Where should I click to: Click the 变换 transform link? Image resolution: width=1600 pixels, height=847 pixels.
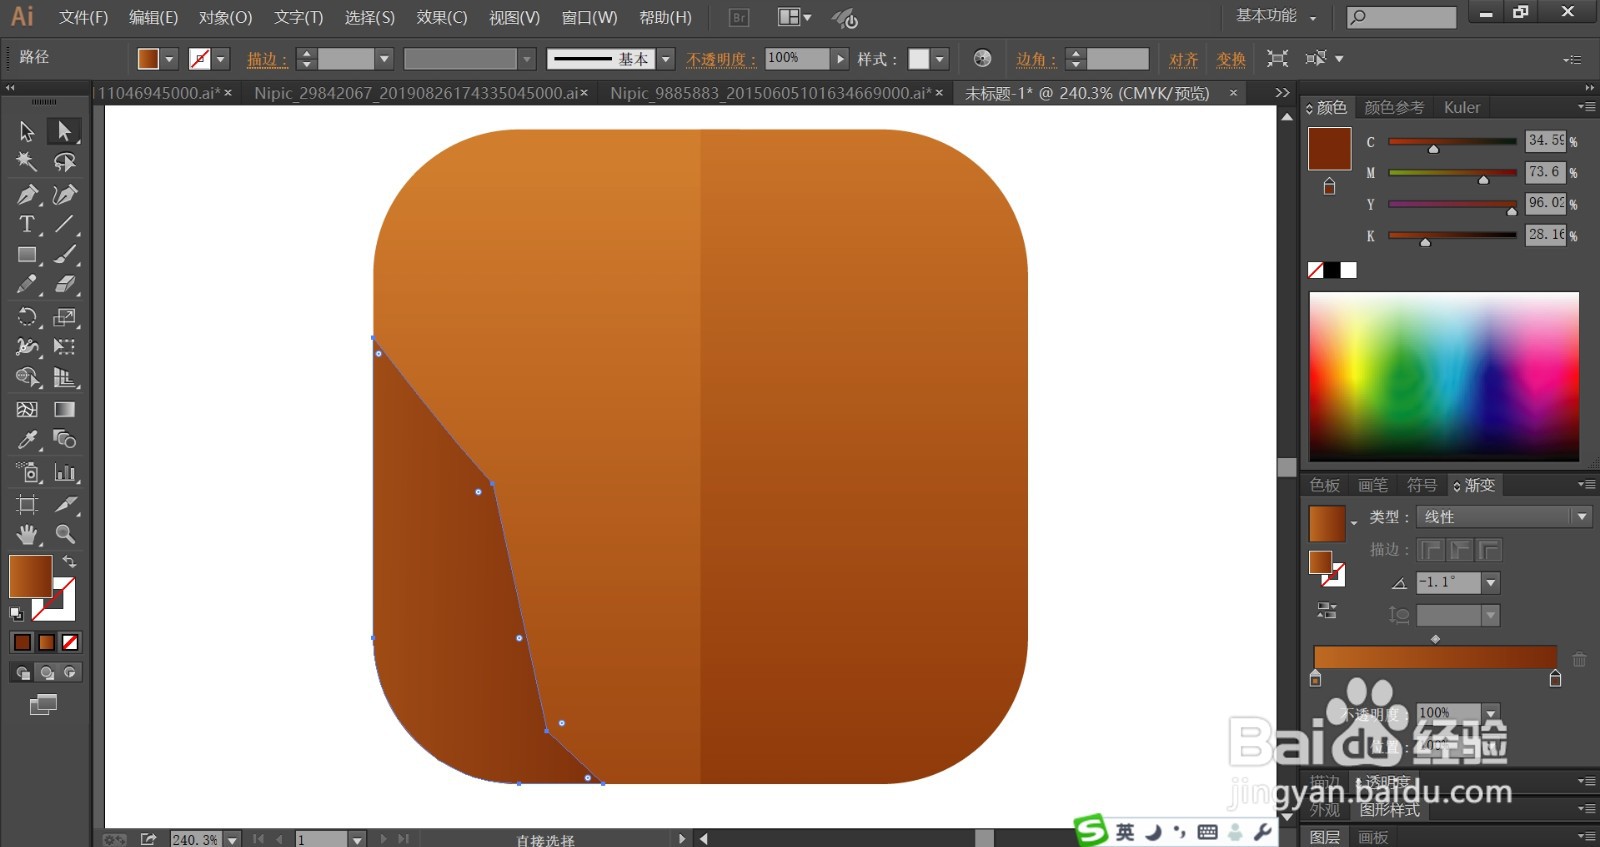point(1231,59)
